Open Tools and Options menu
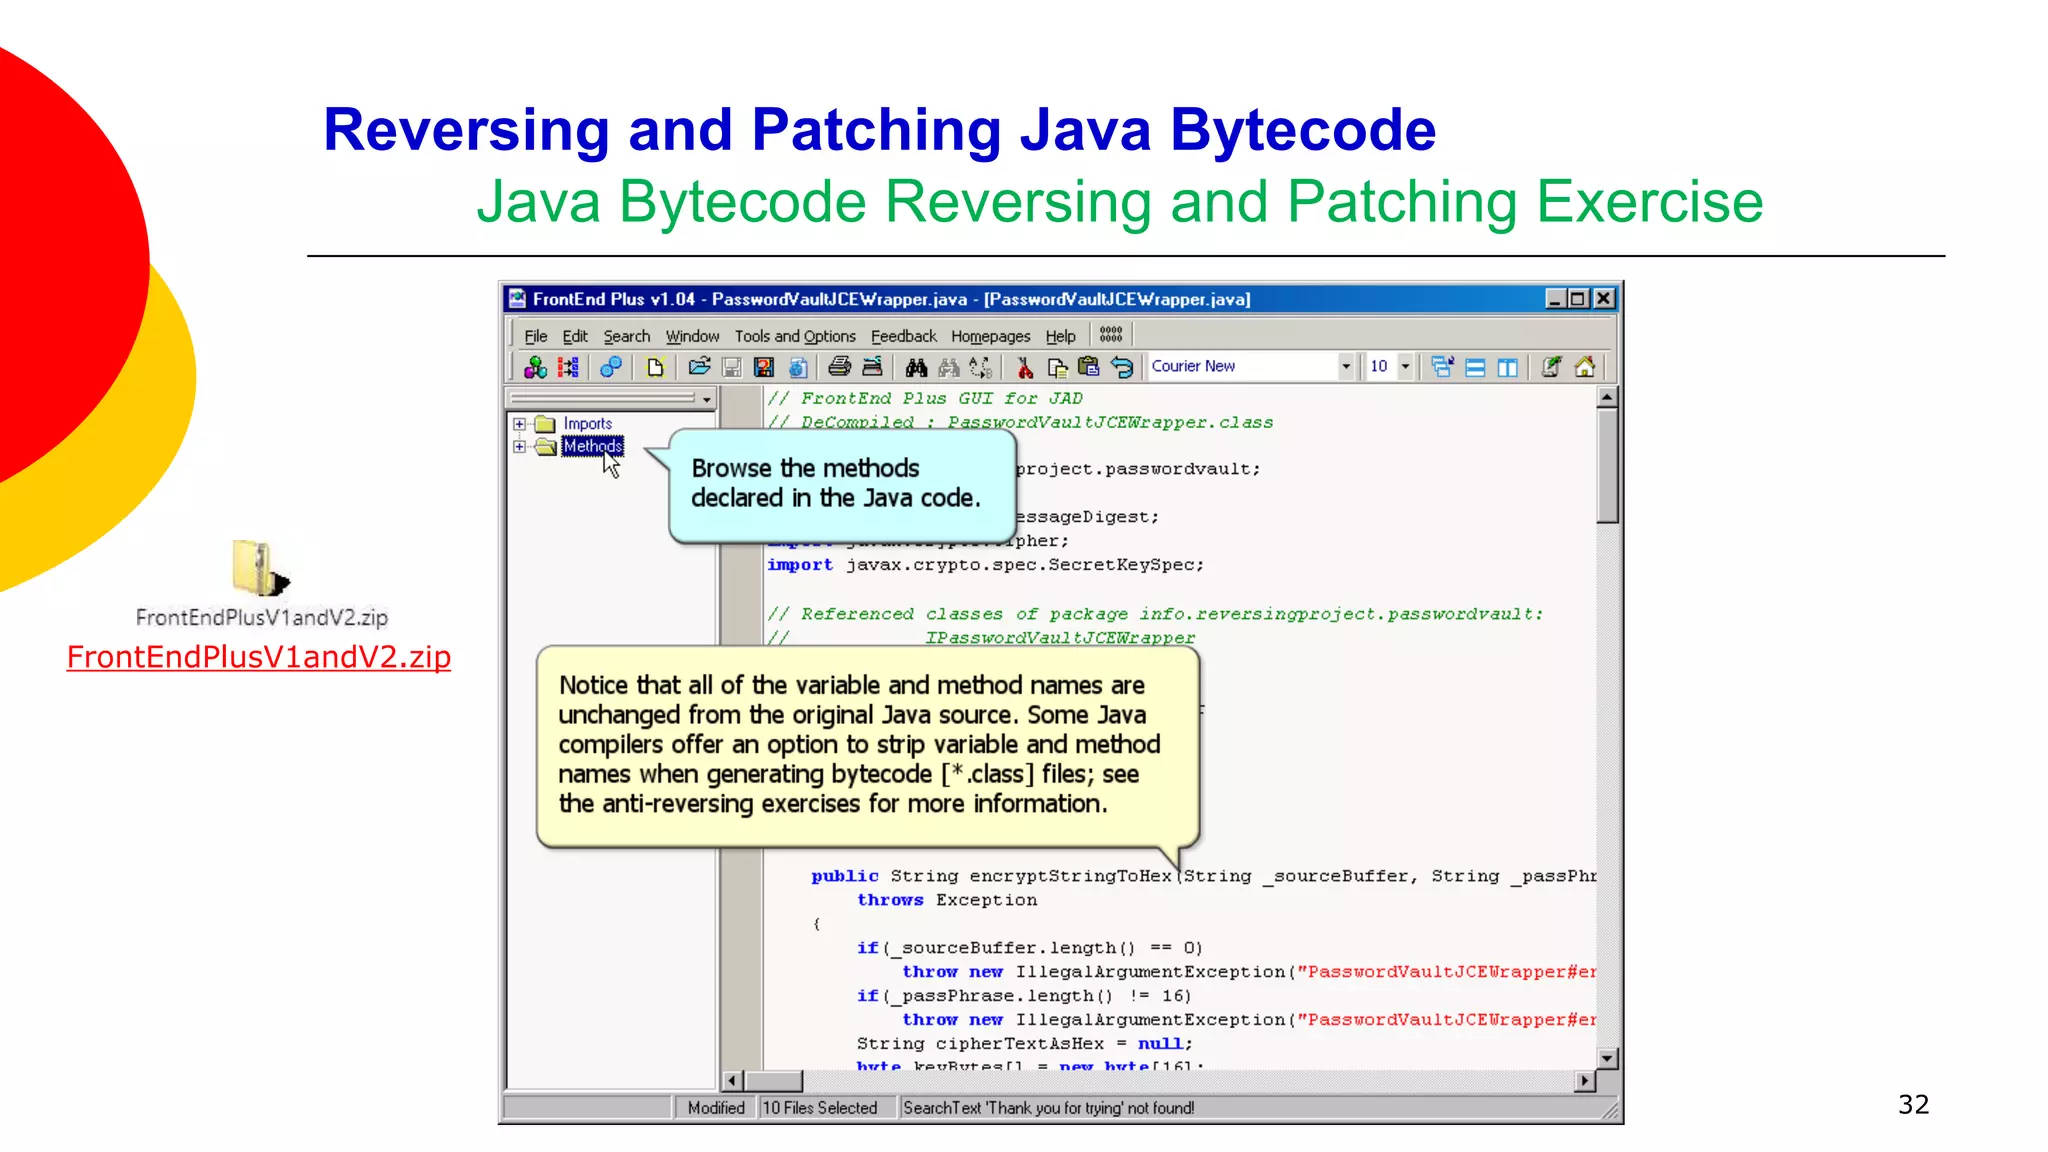Screen dimensions: 2048x1152 click(795, 336)
